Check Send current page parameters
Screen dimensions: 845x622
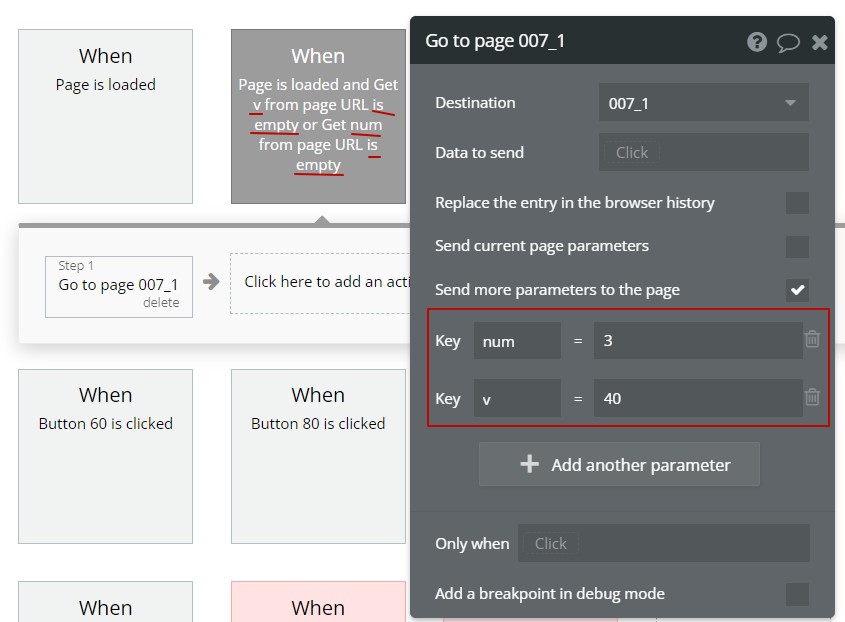point(797,246)
